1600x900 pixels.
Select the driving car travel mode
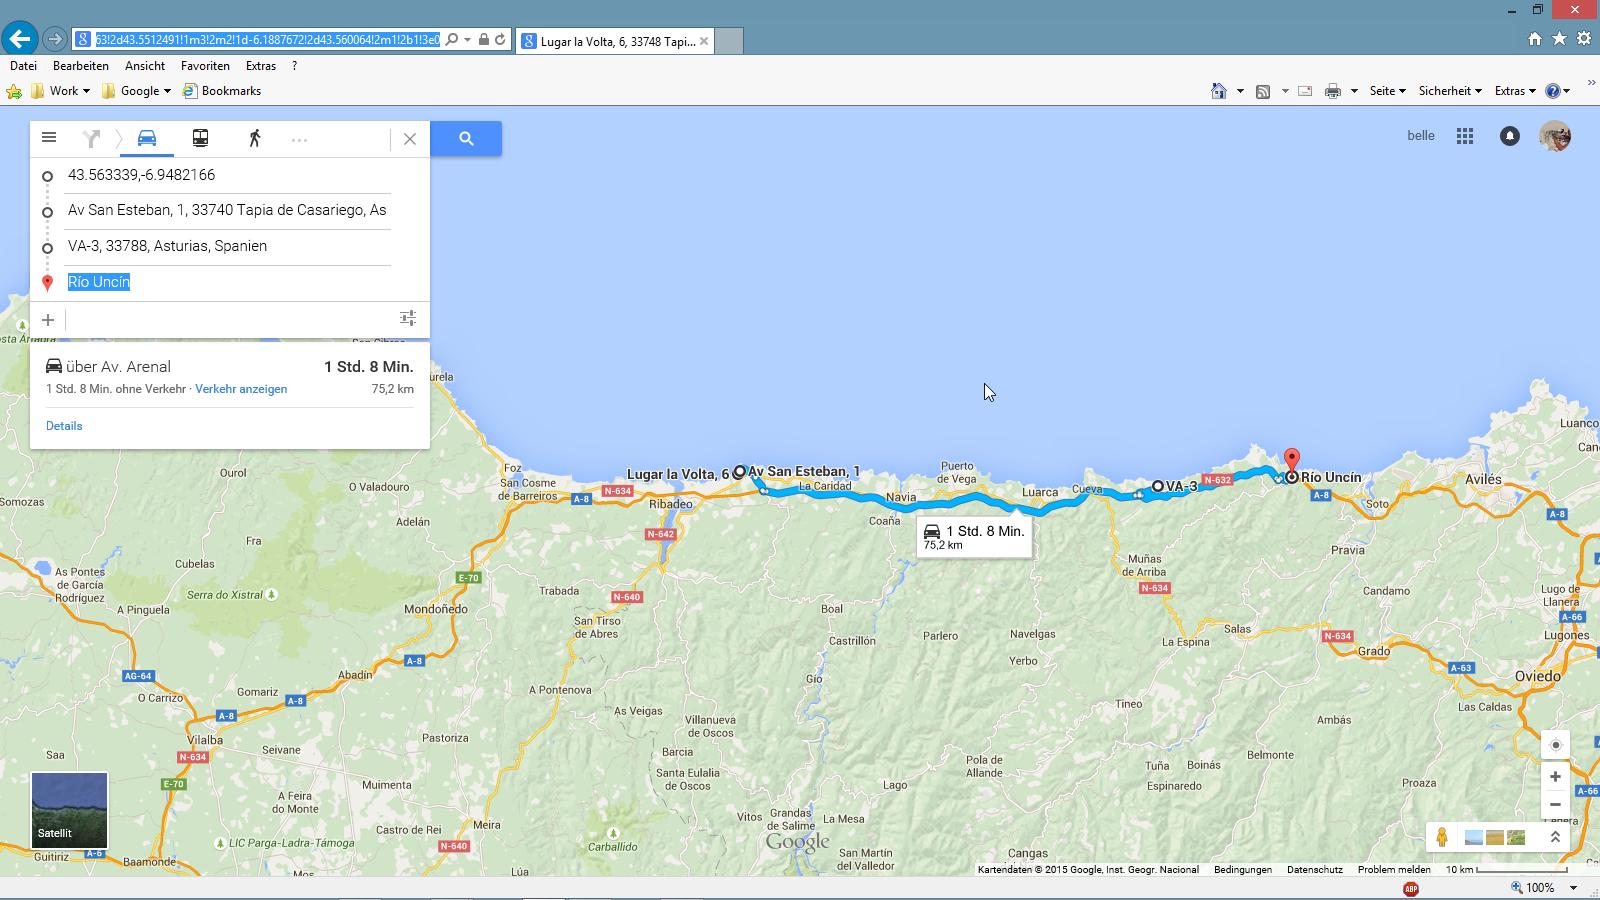[x=147, y=138]
